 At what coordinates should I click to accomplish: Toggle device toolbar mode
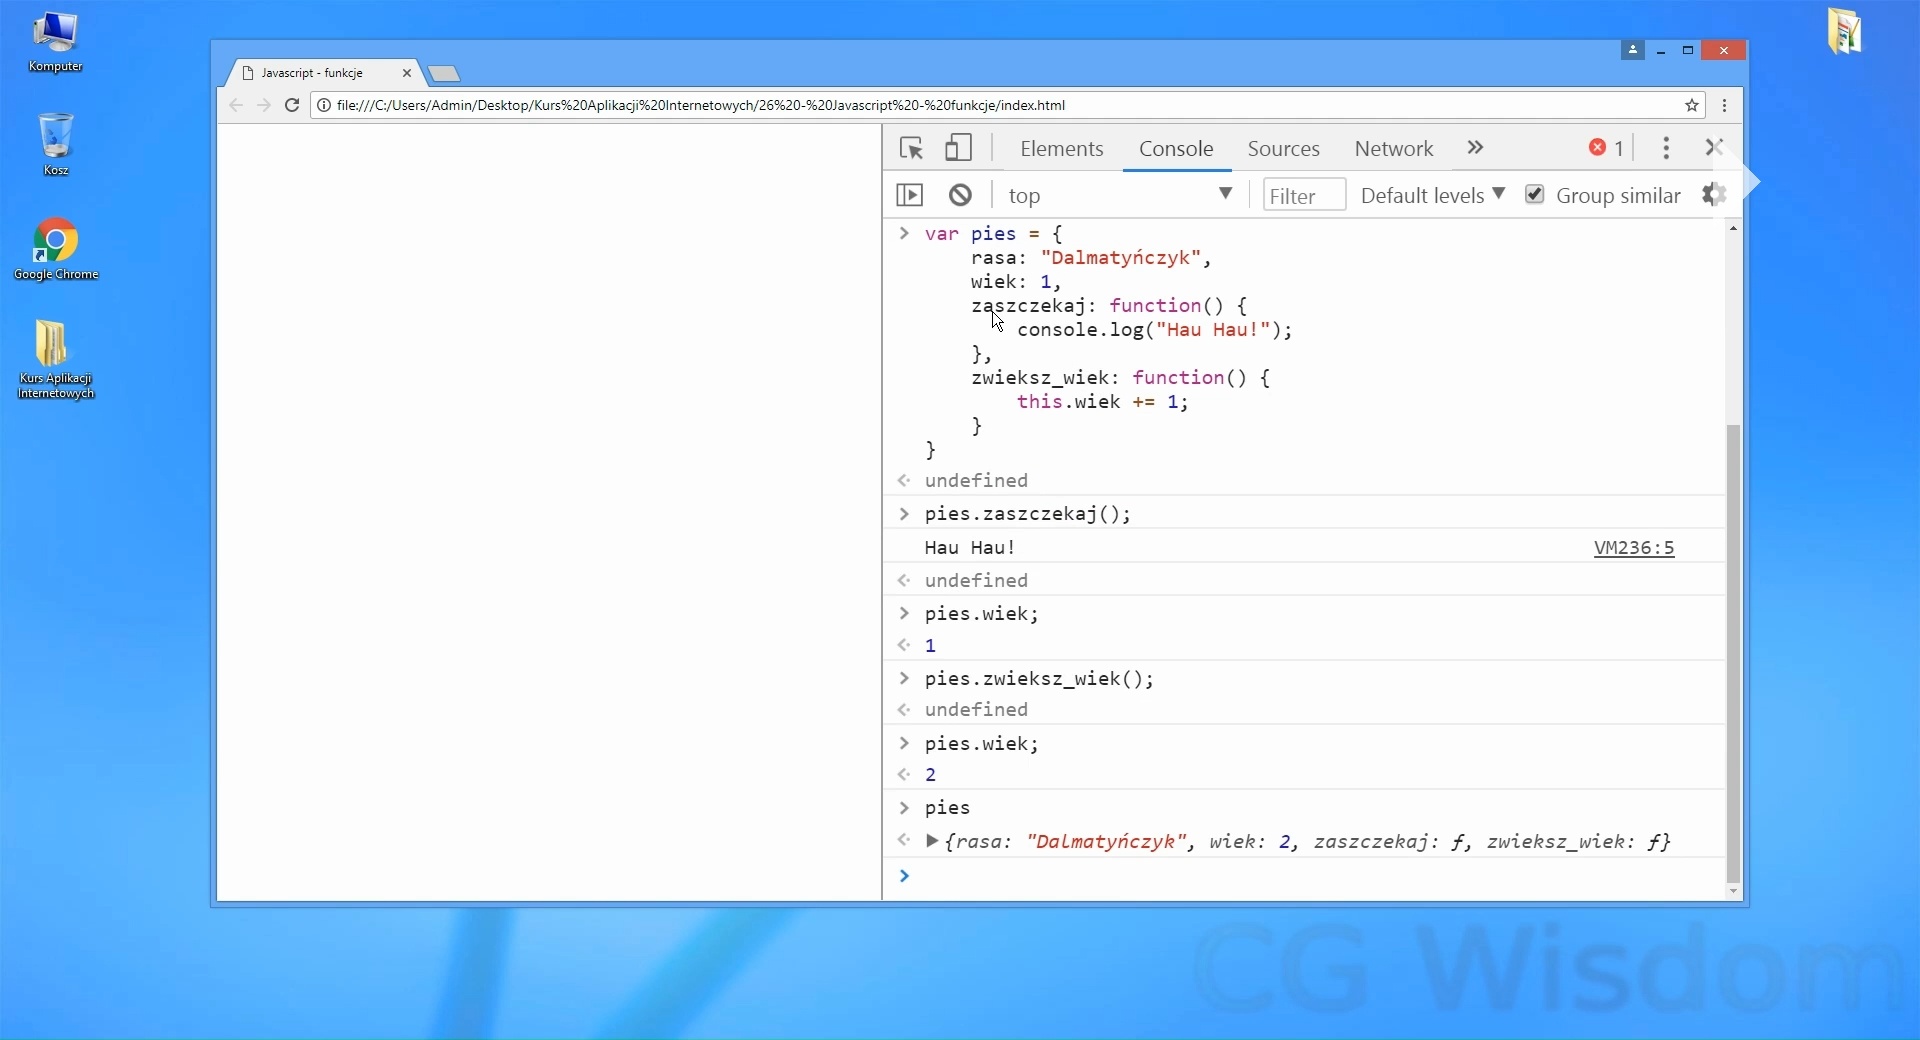point(957,148)
